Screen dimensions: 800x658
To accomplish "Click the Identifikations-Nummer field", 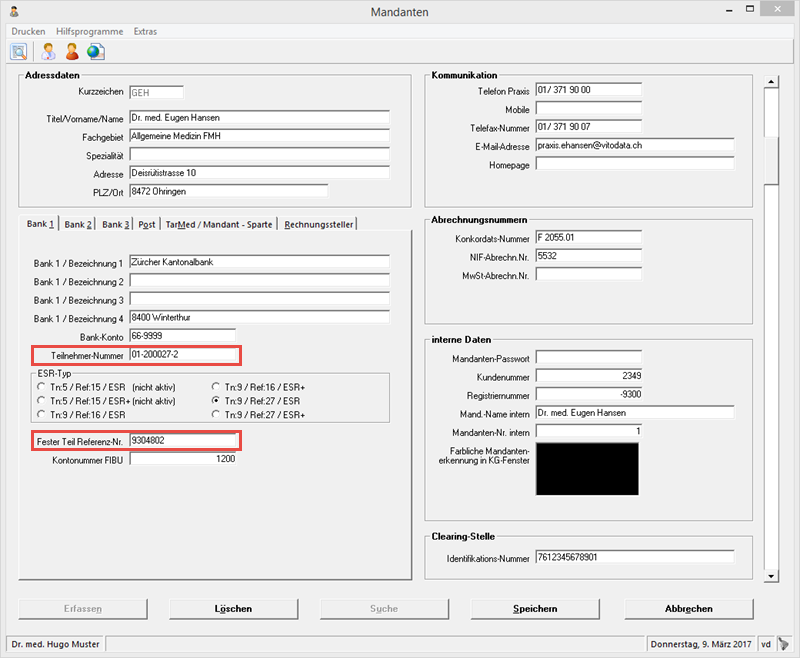I will [635, 557].
